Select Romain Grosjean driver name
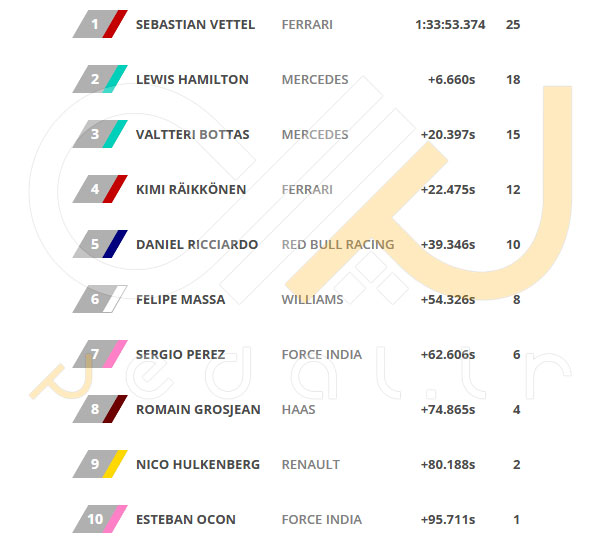Screen dimensions: 601x542 [x=198, y=409]
